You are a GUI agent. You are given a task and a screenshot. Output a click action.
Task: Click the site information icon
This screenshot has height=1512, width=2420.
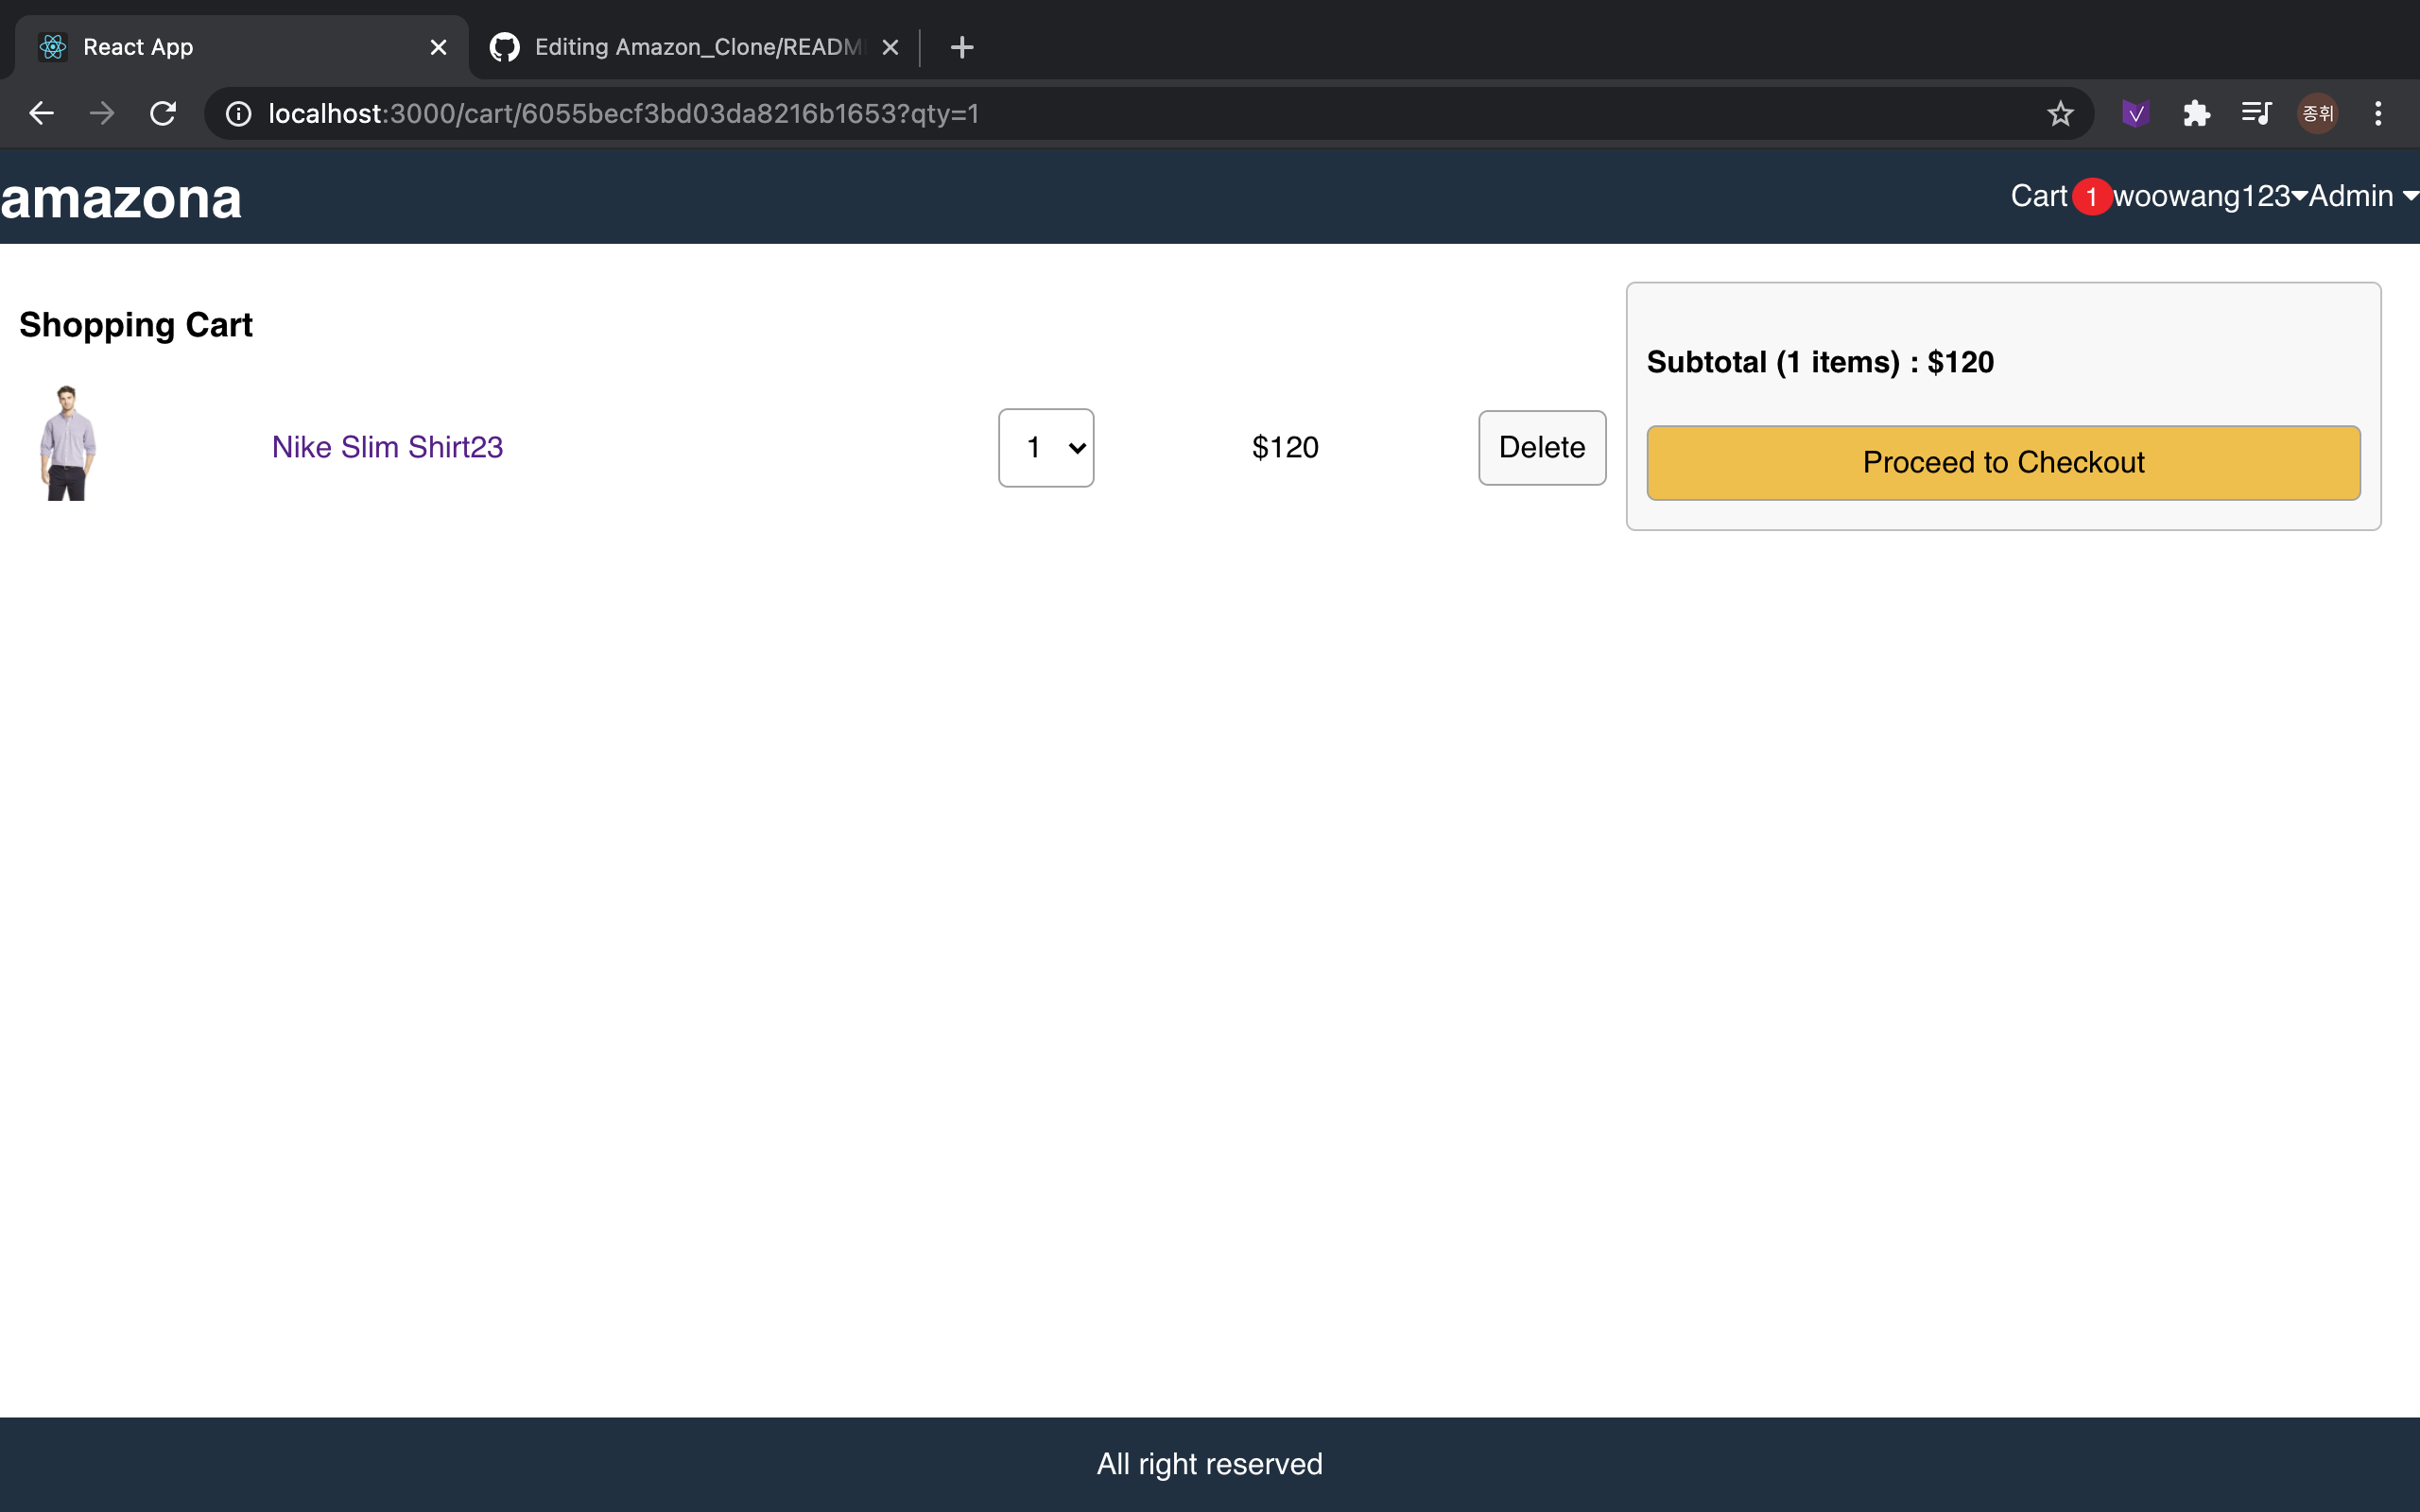point(238,114)
